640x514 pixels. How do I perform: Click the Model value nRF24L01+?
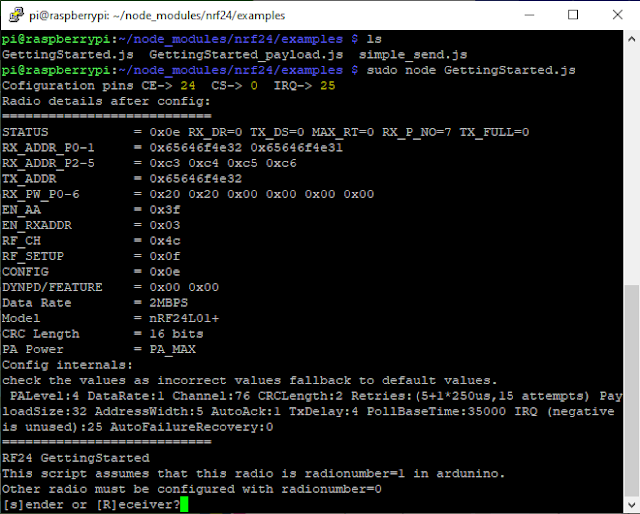[184, 318]
